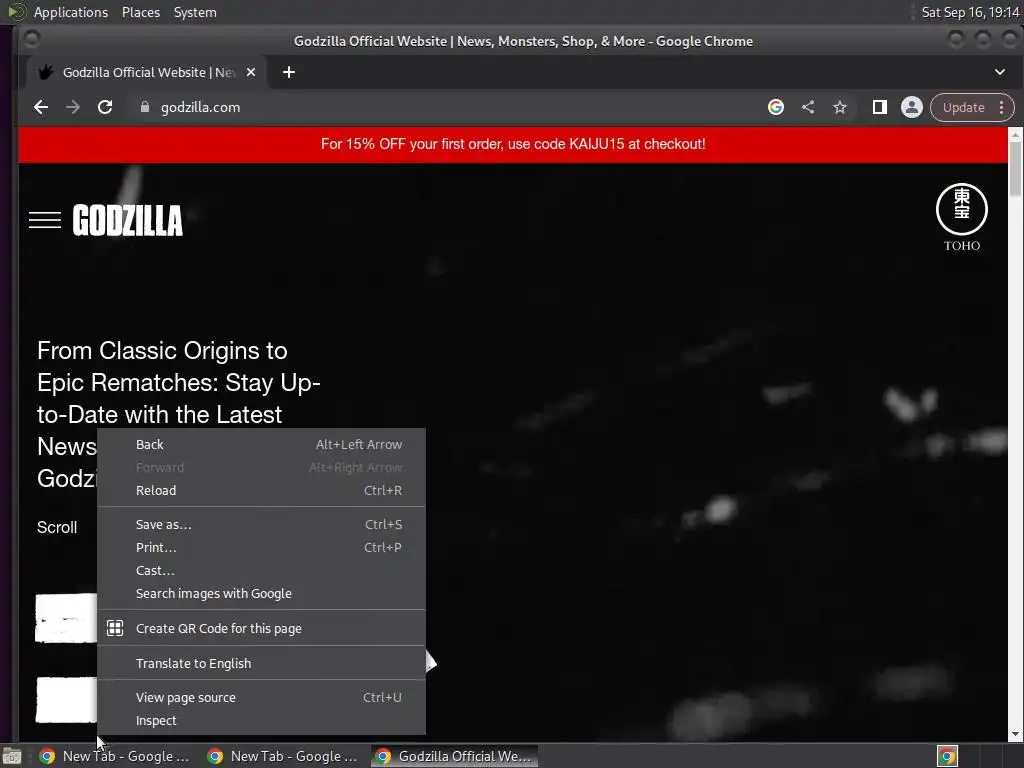Open the System menu
This screenshot has width=1024, height=768.
(195, 12)
